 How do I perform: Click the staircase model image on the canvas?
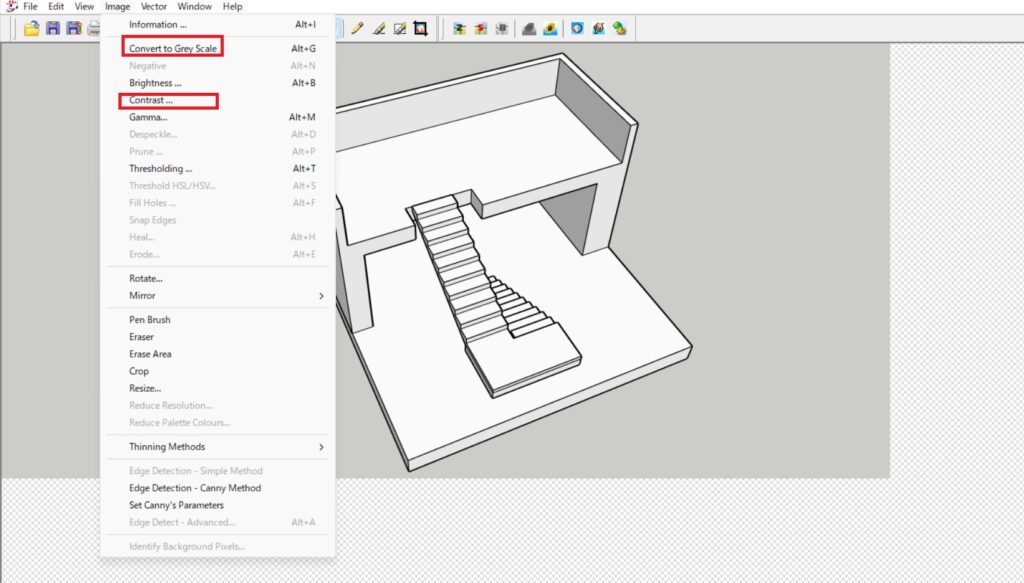point(513,261)
